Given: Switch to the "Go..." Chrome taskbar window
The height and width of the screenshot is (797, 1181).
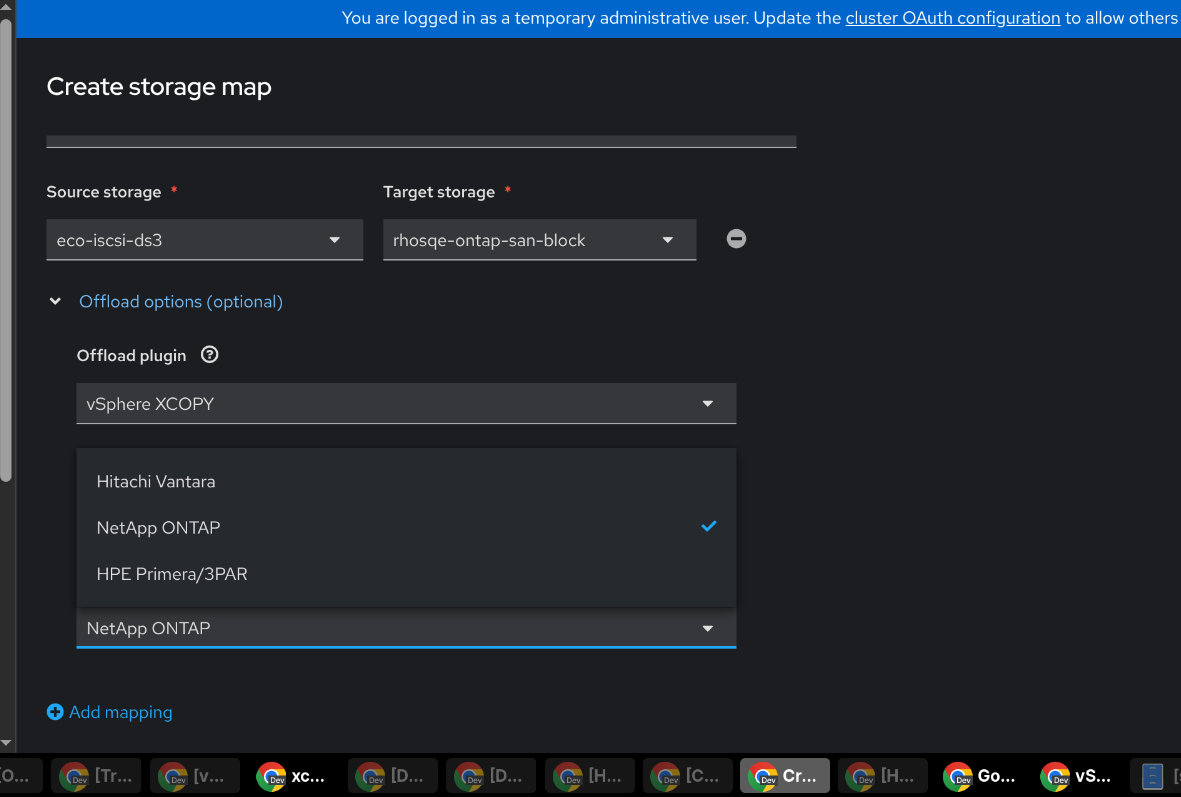Looking at the screenshot, I should (981, 776).
